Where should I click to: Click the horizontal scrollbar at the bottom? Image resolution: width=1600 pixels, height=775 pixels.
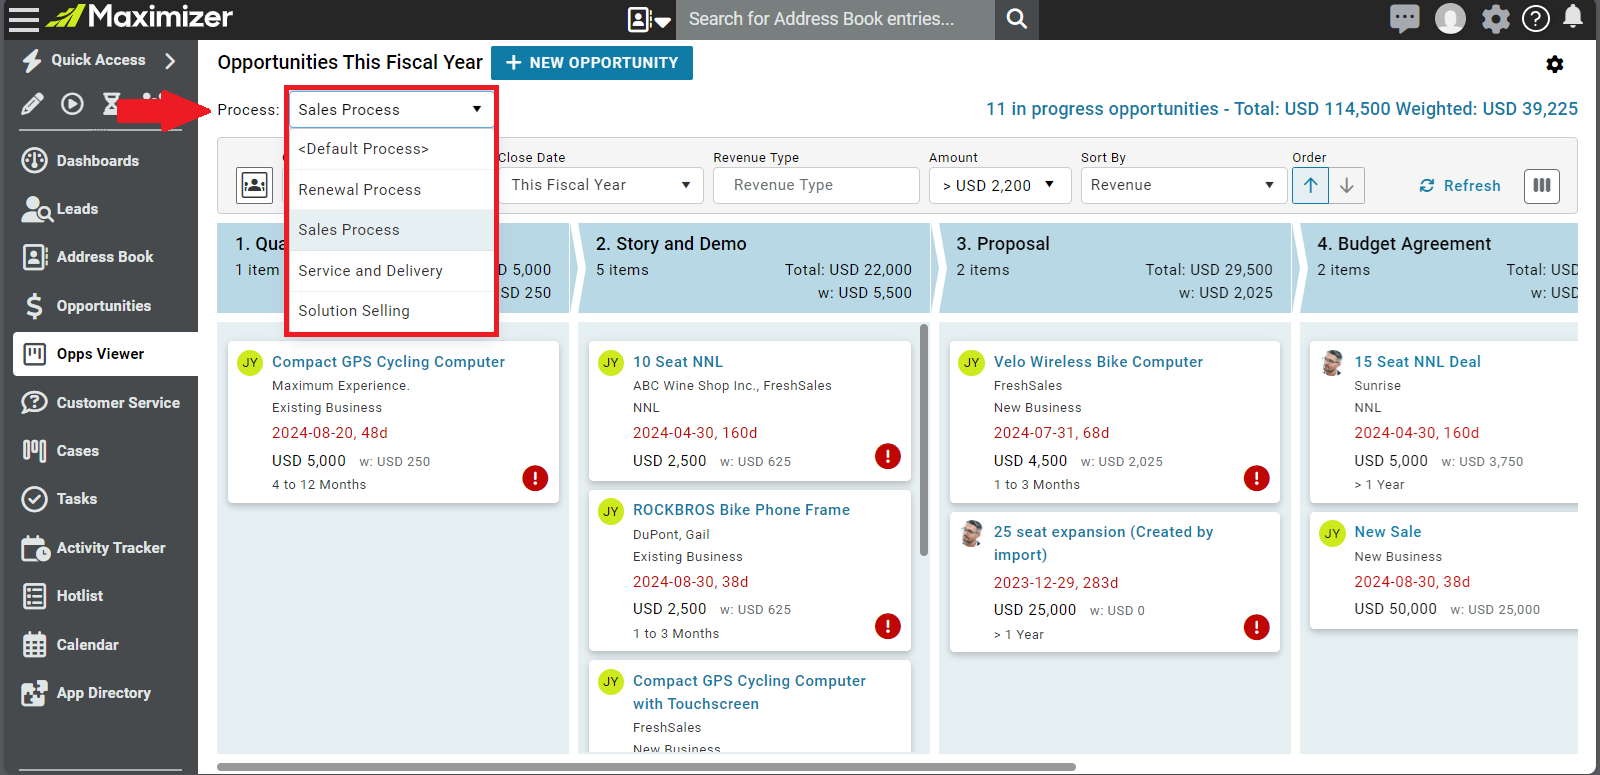[646, 767]
